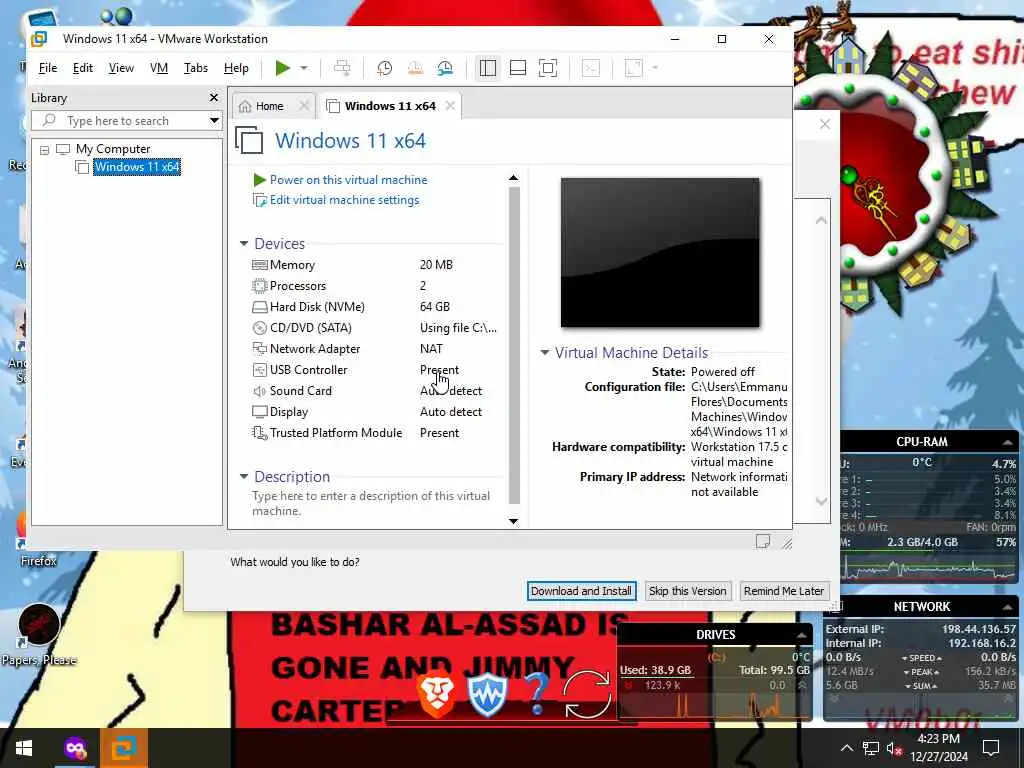Screen dimensions: 1024x768
Task: Collapse the CPU-RAM widget arrow
Action: 1007,442
